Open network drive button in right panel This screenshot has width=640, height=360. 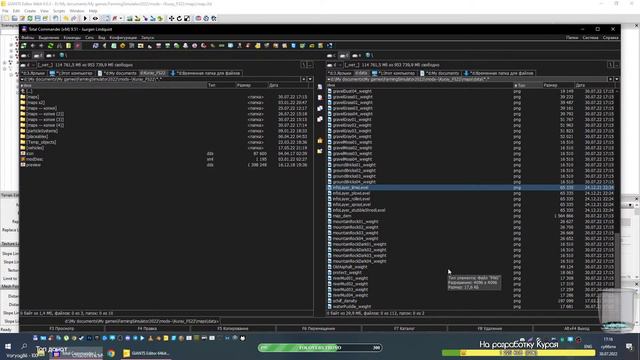pos(369,56)
